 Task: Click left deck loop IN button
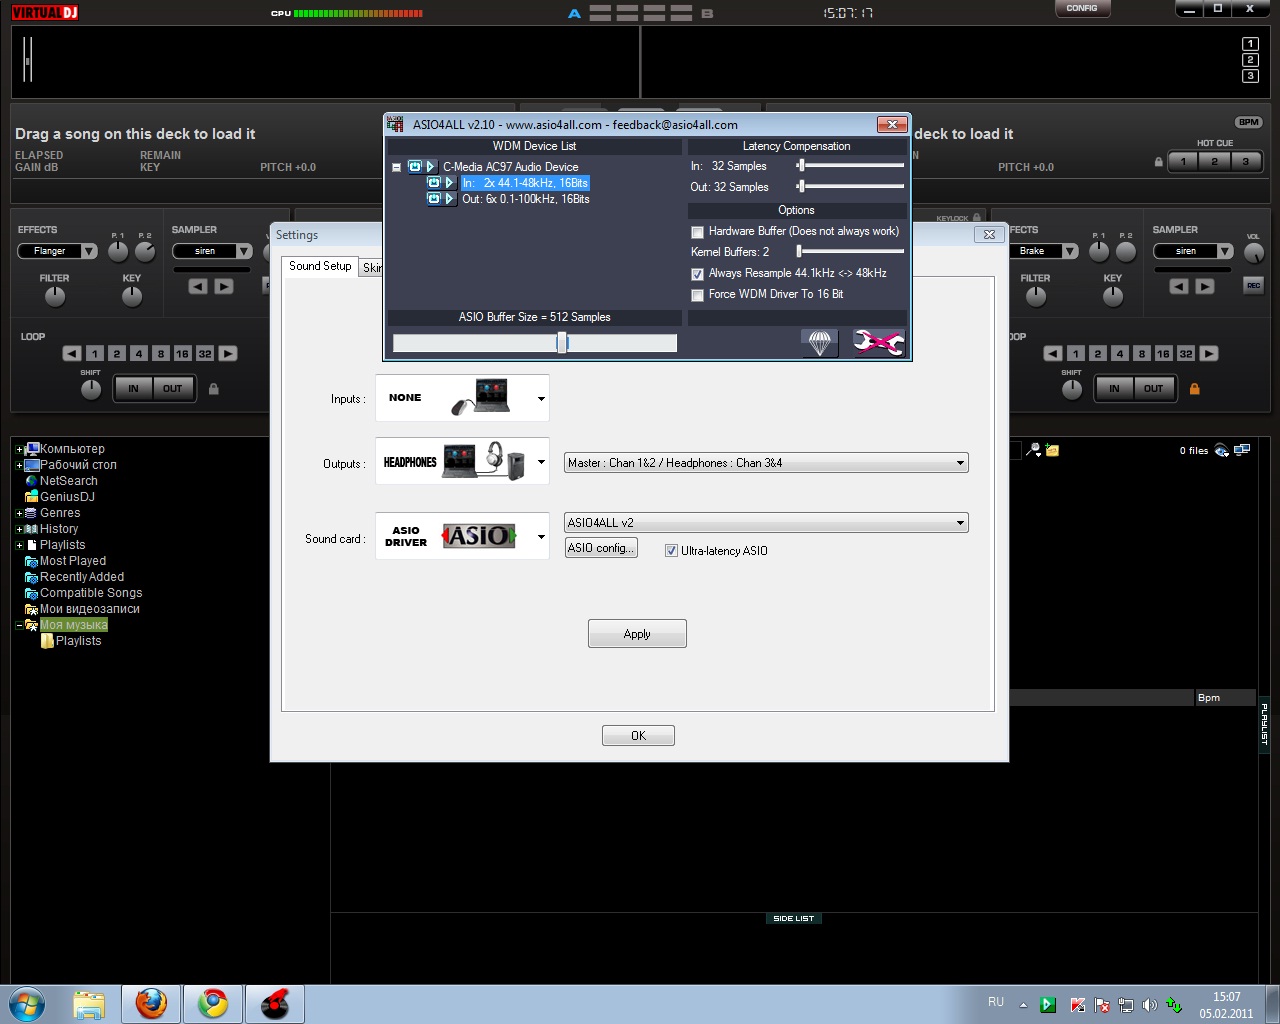tap(133, 389)
